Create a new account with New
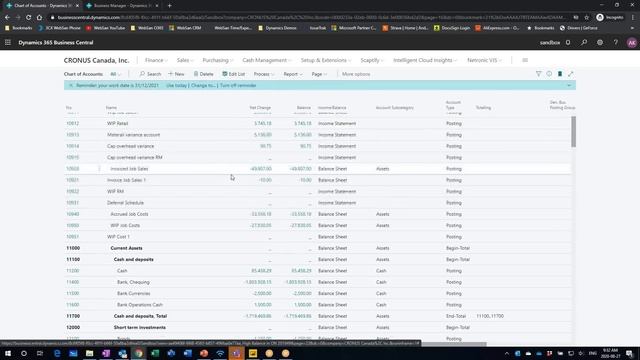The image size is (640, 360). (x=176, y=74)
